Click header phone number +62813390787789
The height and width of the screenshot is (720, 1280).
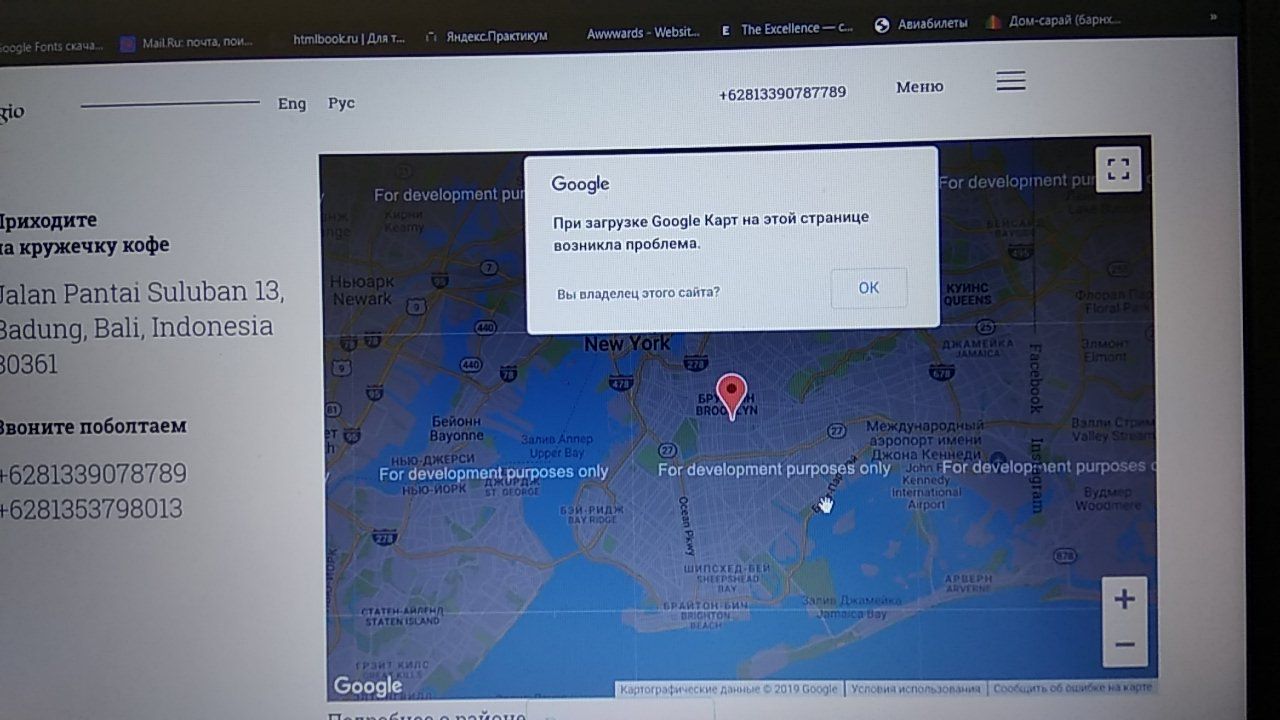(x=782, y=93)
